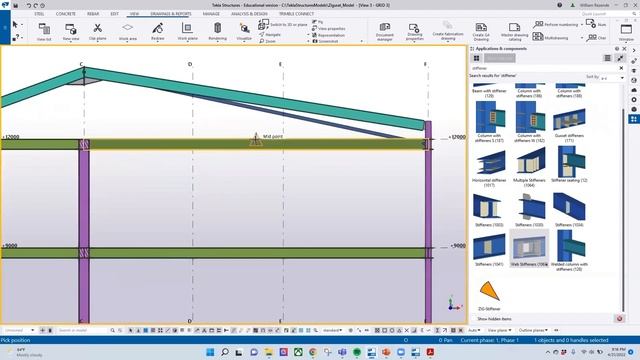This screenshot has width=640, height=360.
Task: Click the catalog pin/access icon beside list view
Action: click(620, 58)
